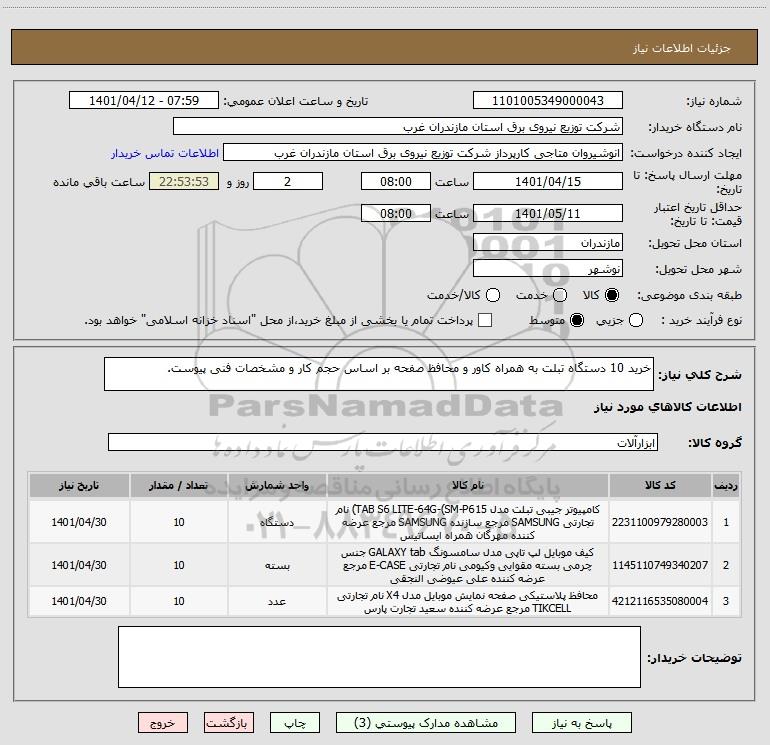Select the جزیی purchase type radio
Screen dimensions: 770x745
point(636,321)
